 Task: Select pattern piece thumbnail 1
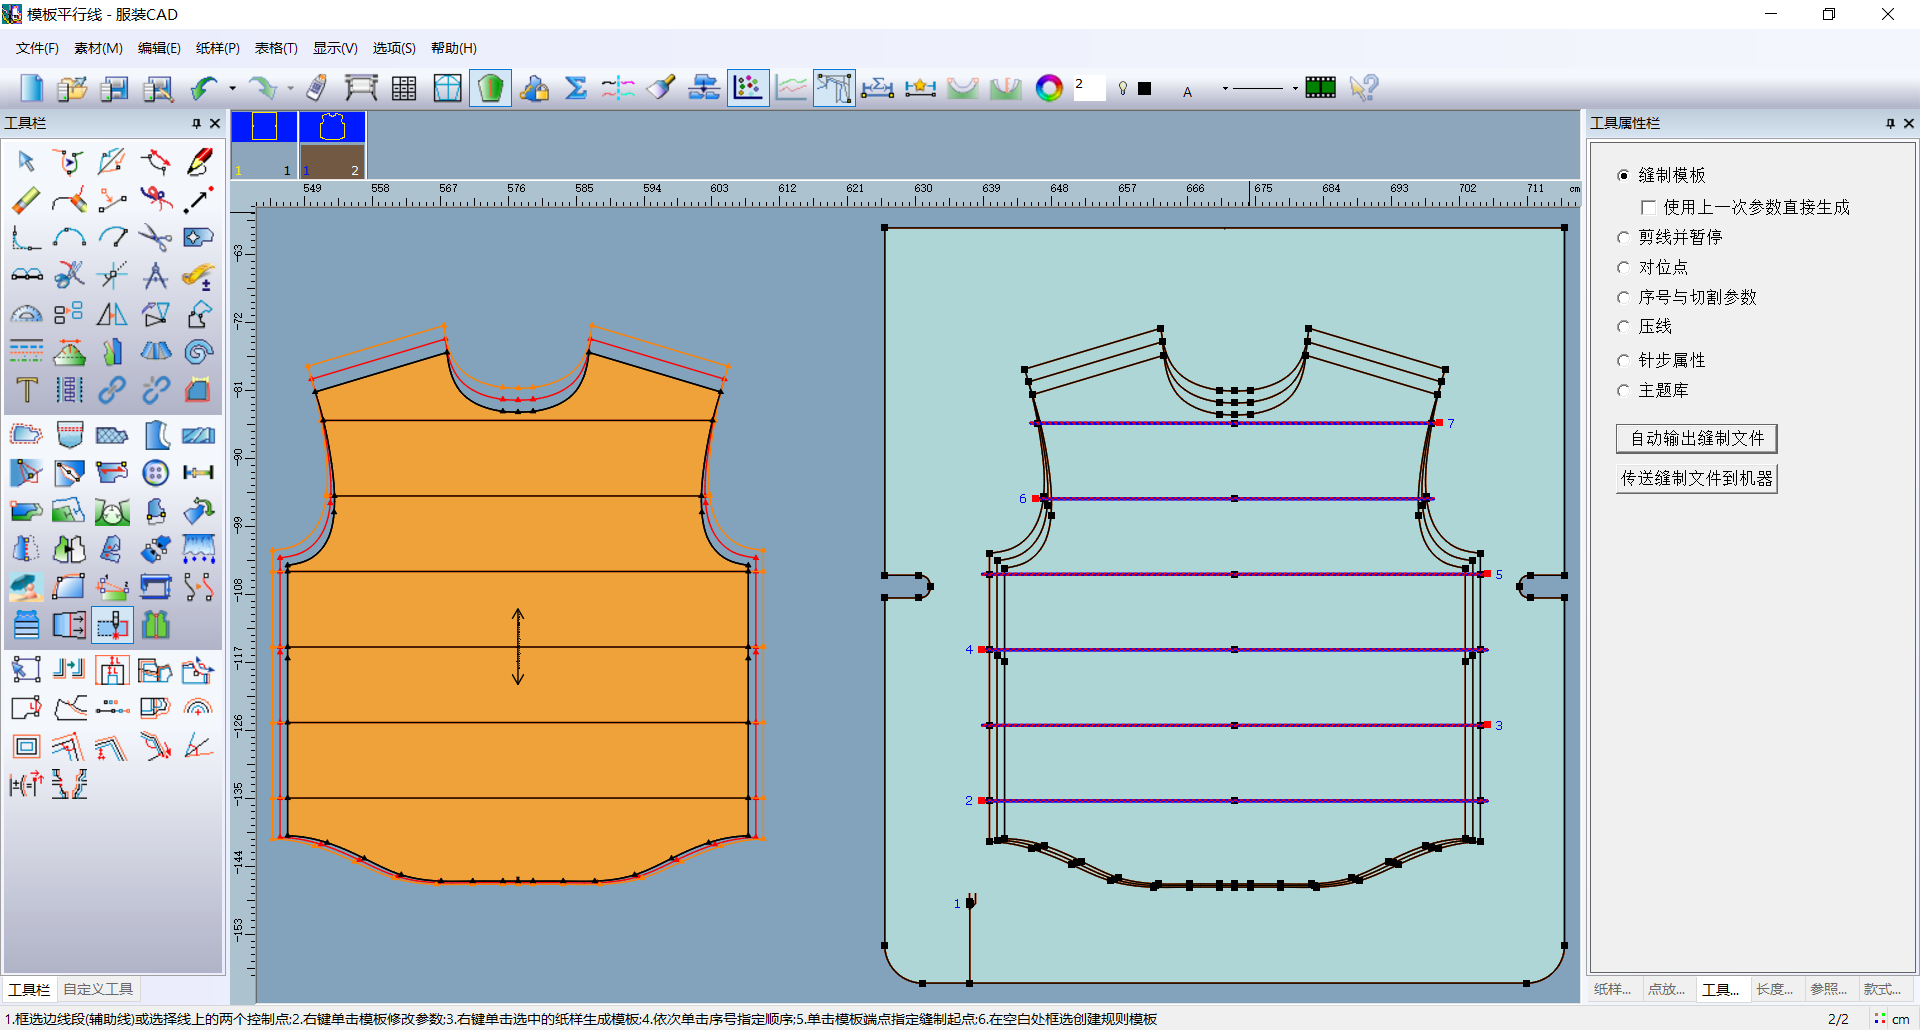tap(264, 144)
